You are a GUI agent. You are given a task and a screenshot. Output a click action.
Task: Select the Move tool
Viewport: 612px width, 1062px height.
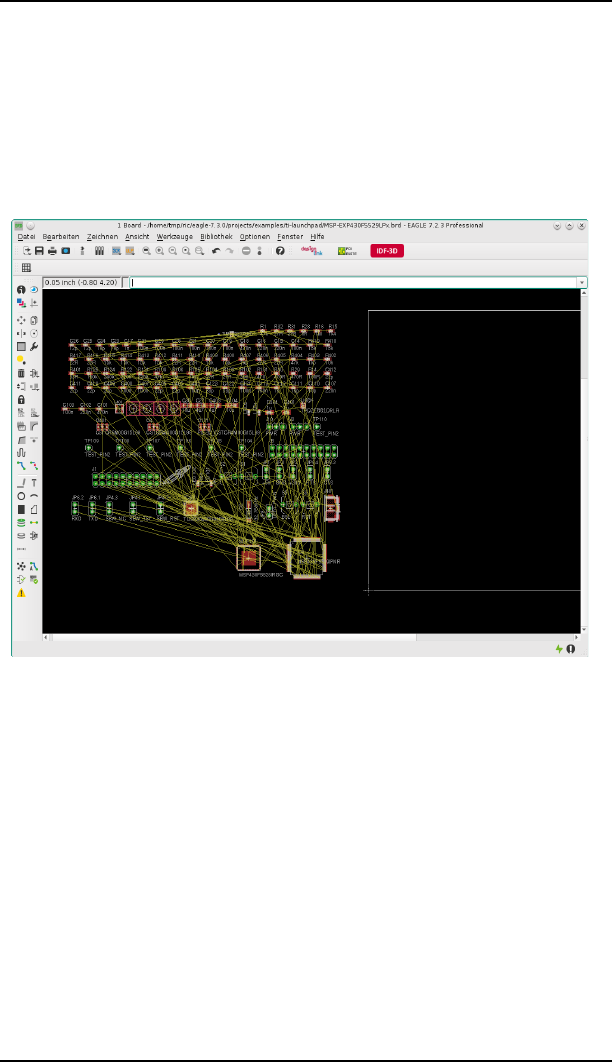click(21, 320)
